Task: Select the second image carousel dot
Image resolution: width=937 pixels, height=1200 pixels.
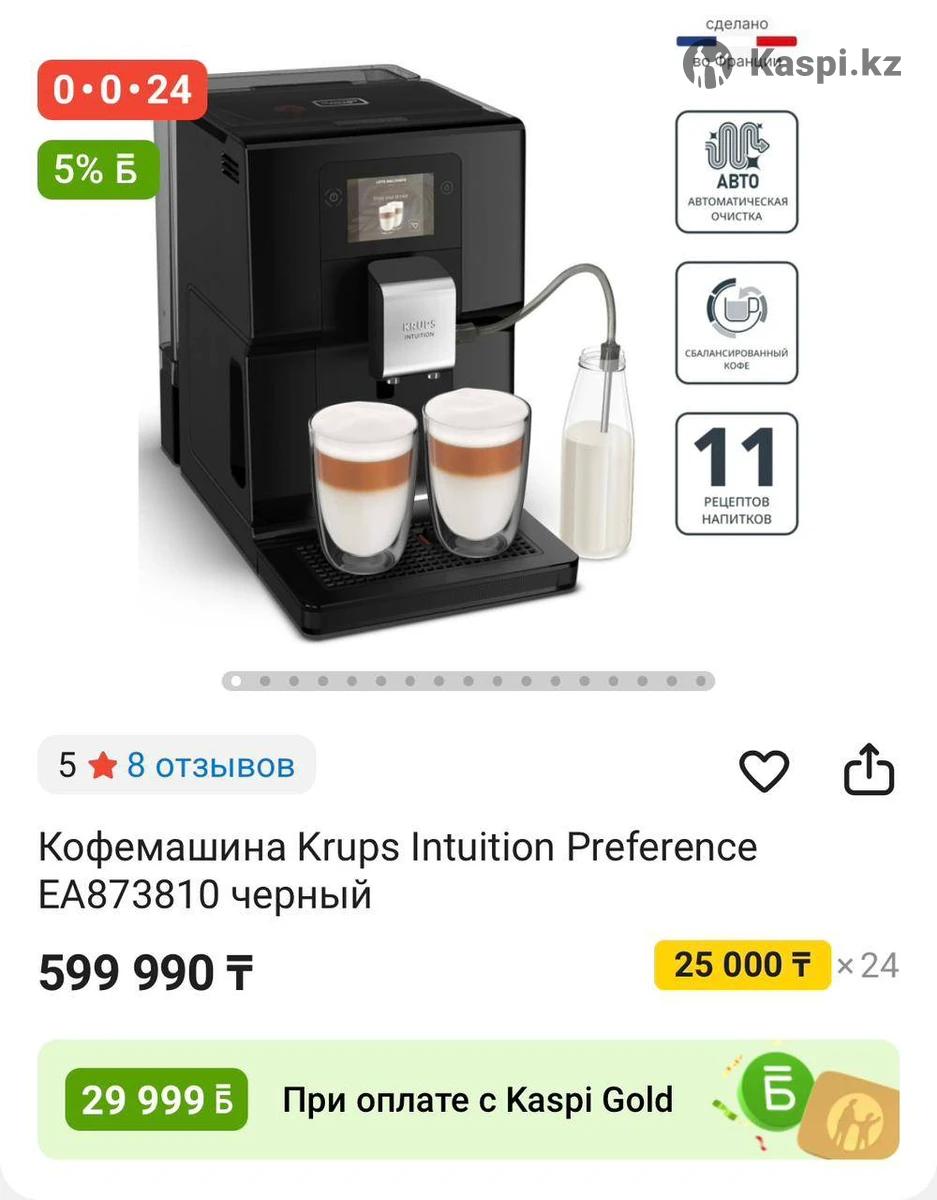Action: [x=265, y=681]
